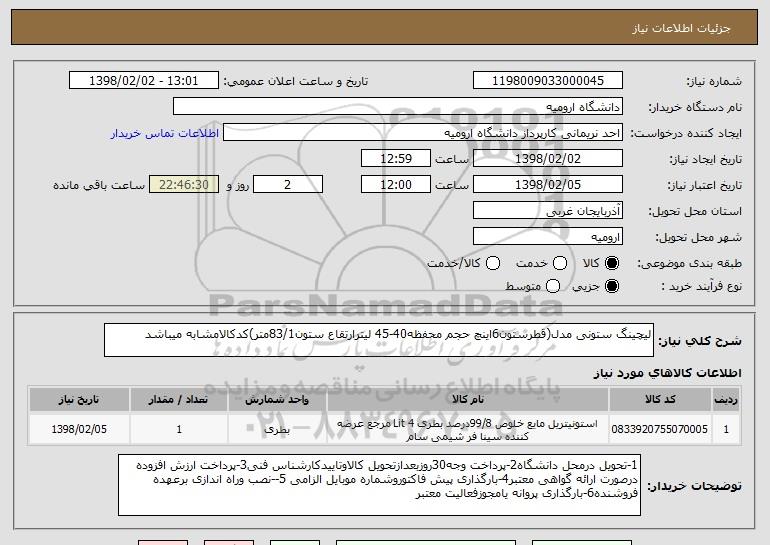Click the شماره نیاز field 1198009033000045
This screenshot has height=545, width=770.
[548, 81]
